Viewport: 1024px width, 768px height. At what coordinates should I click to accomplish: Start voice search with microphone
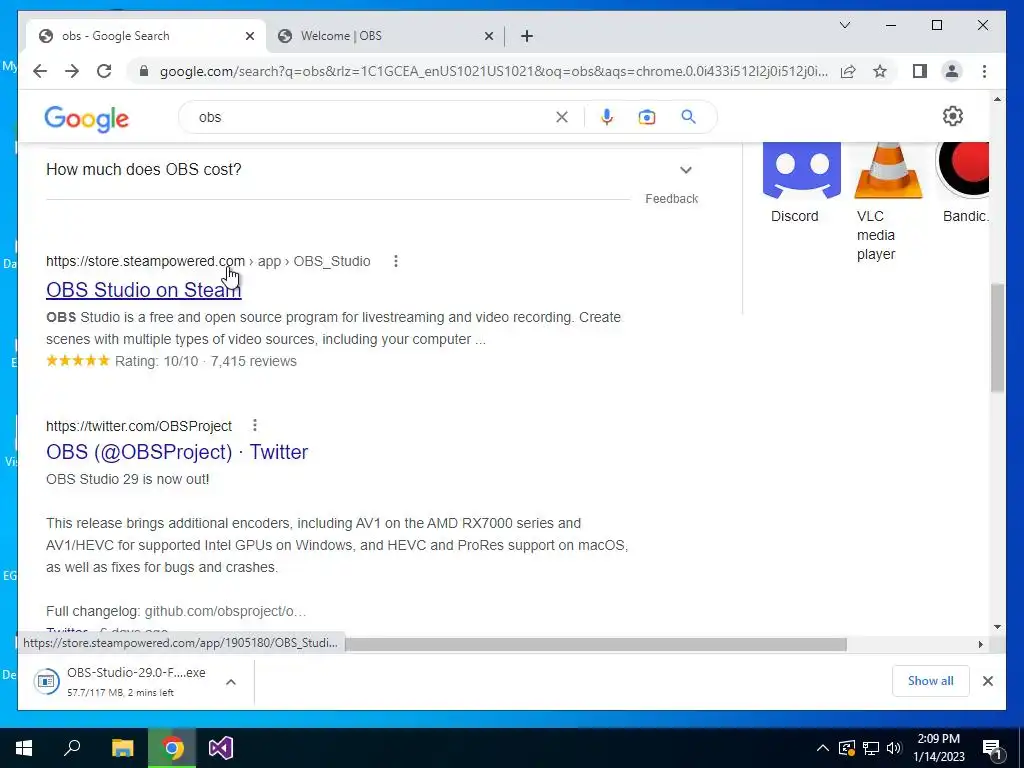[607, 117]
